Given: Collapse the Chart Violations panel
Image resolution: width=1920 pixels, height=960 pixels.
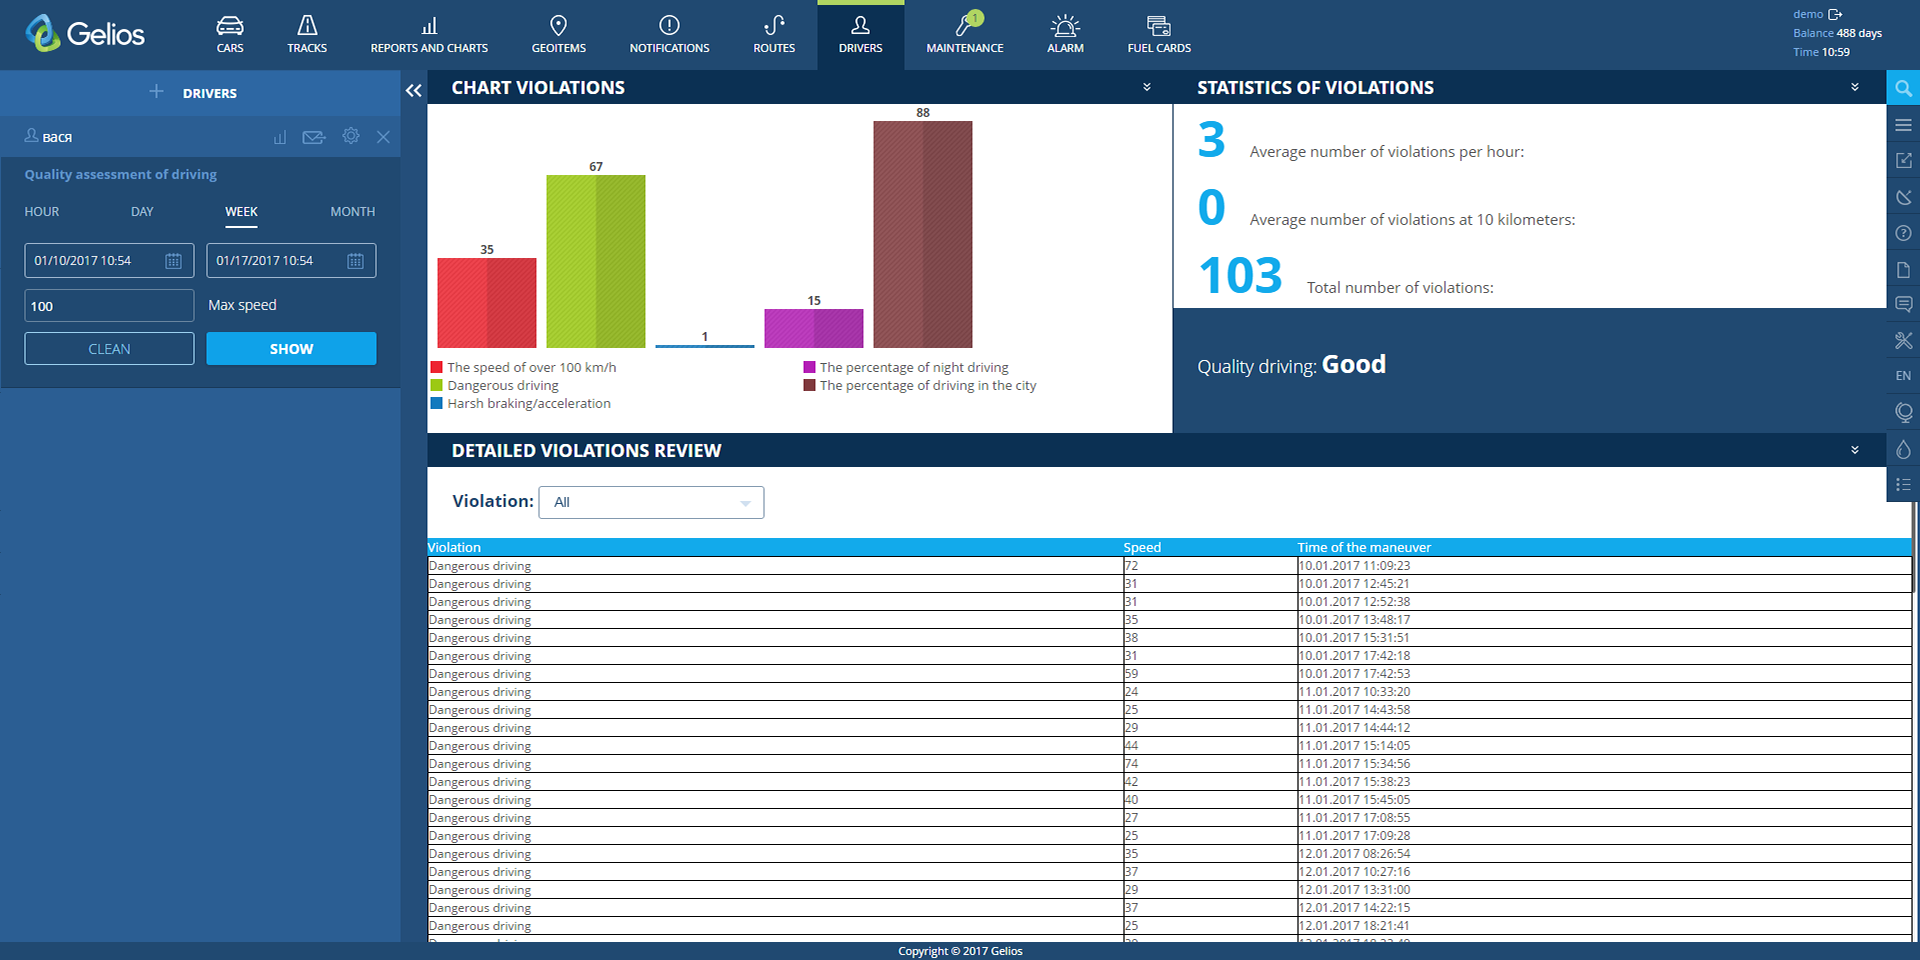Looking at the screenshot, I should click(1147, 88).
